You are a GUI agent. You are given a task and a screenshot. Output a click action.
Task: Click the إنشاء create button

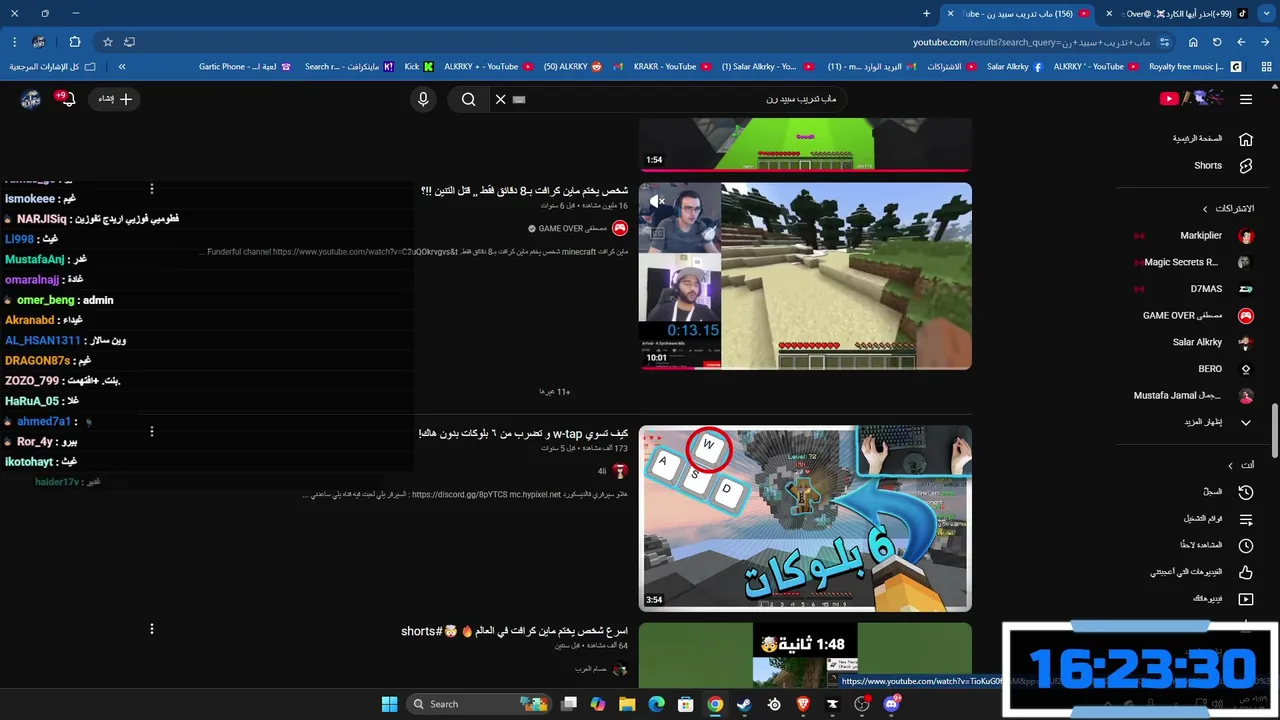coord(115,99)
